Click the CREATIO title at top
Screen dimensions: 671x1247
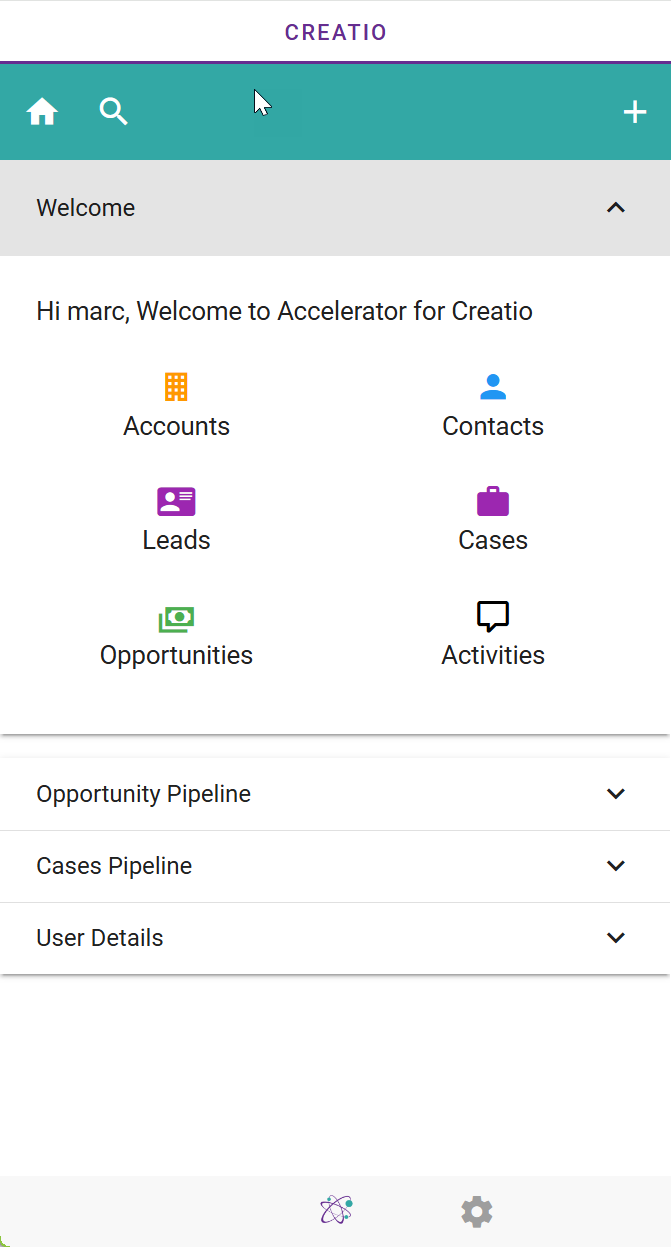(x=336, y=32)
